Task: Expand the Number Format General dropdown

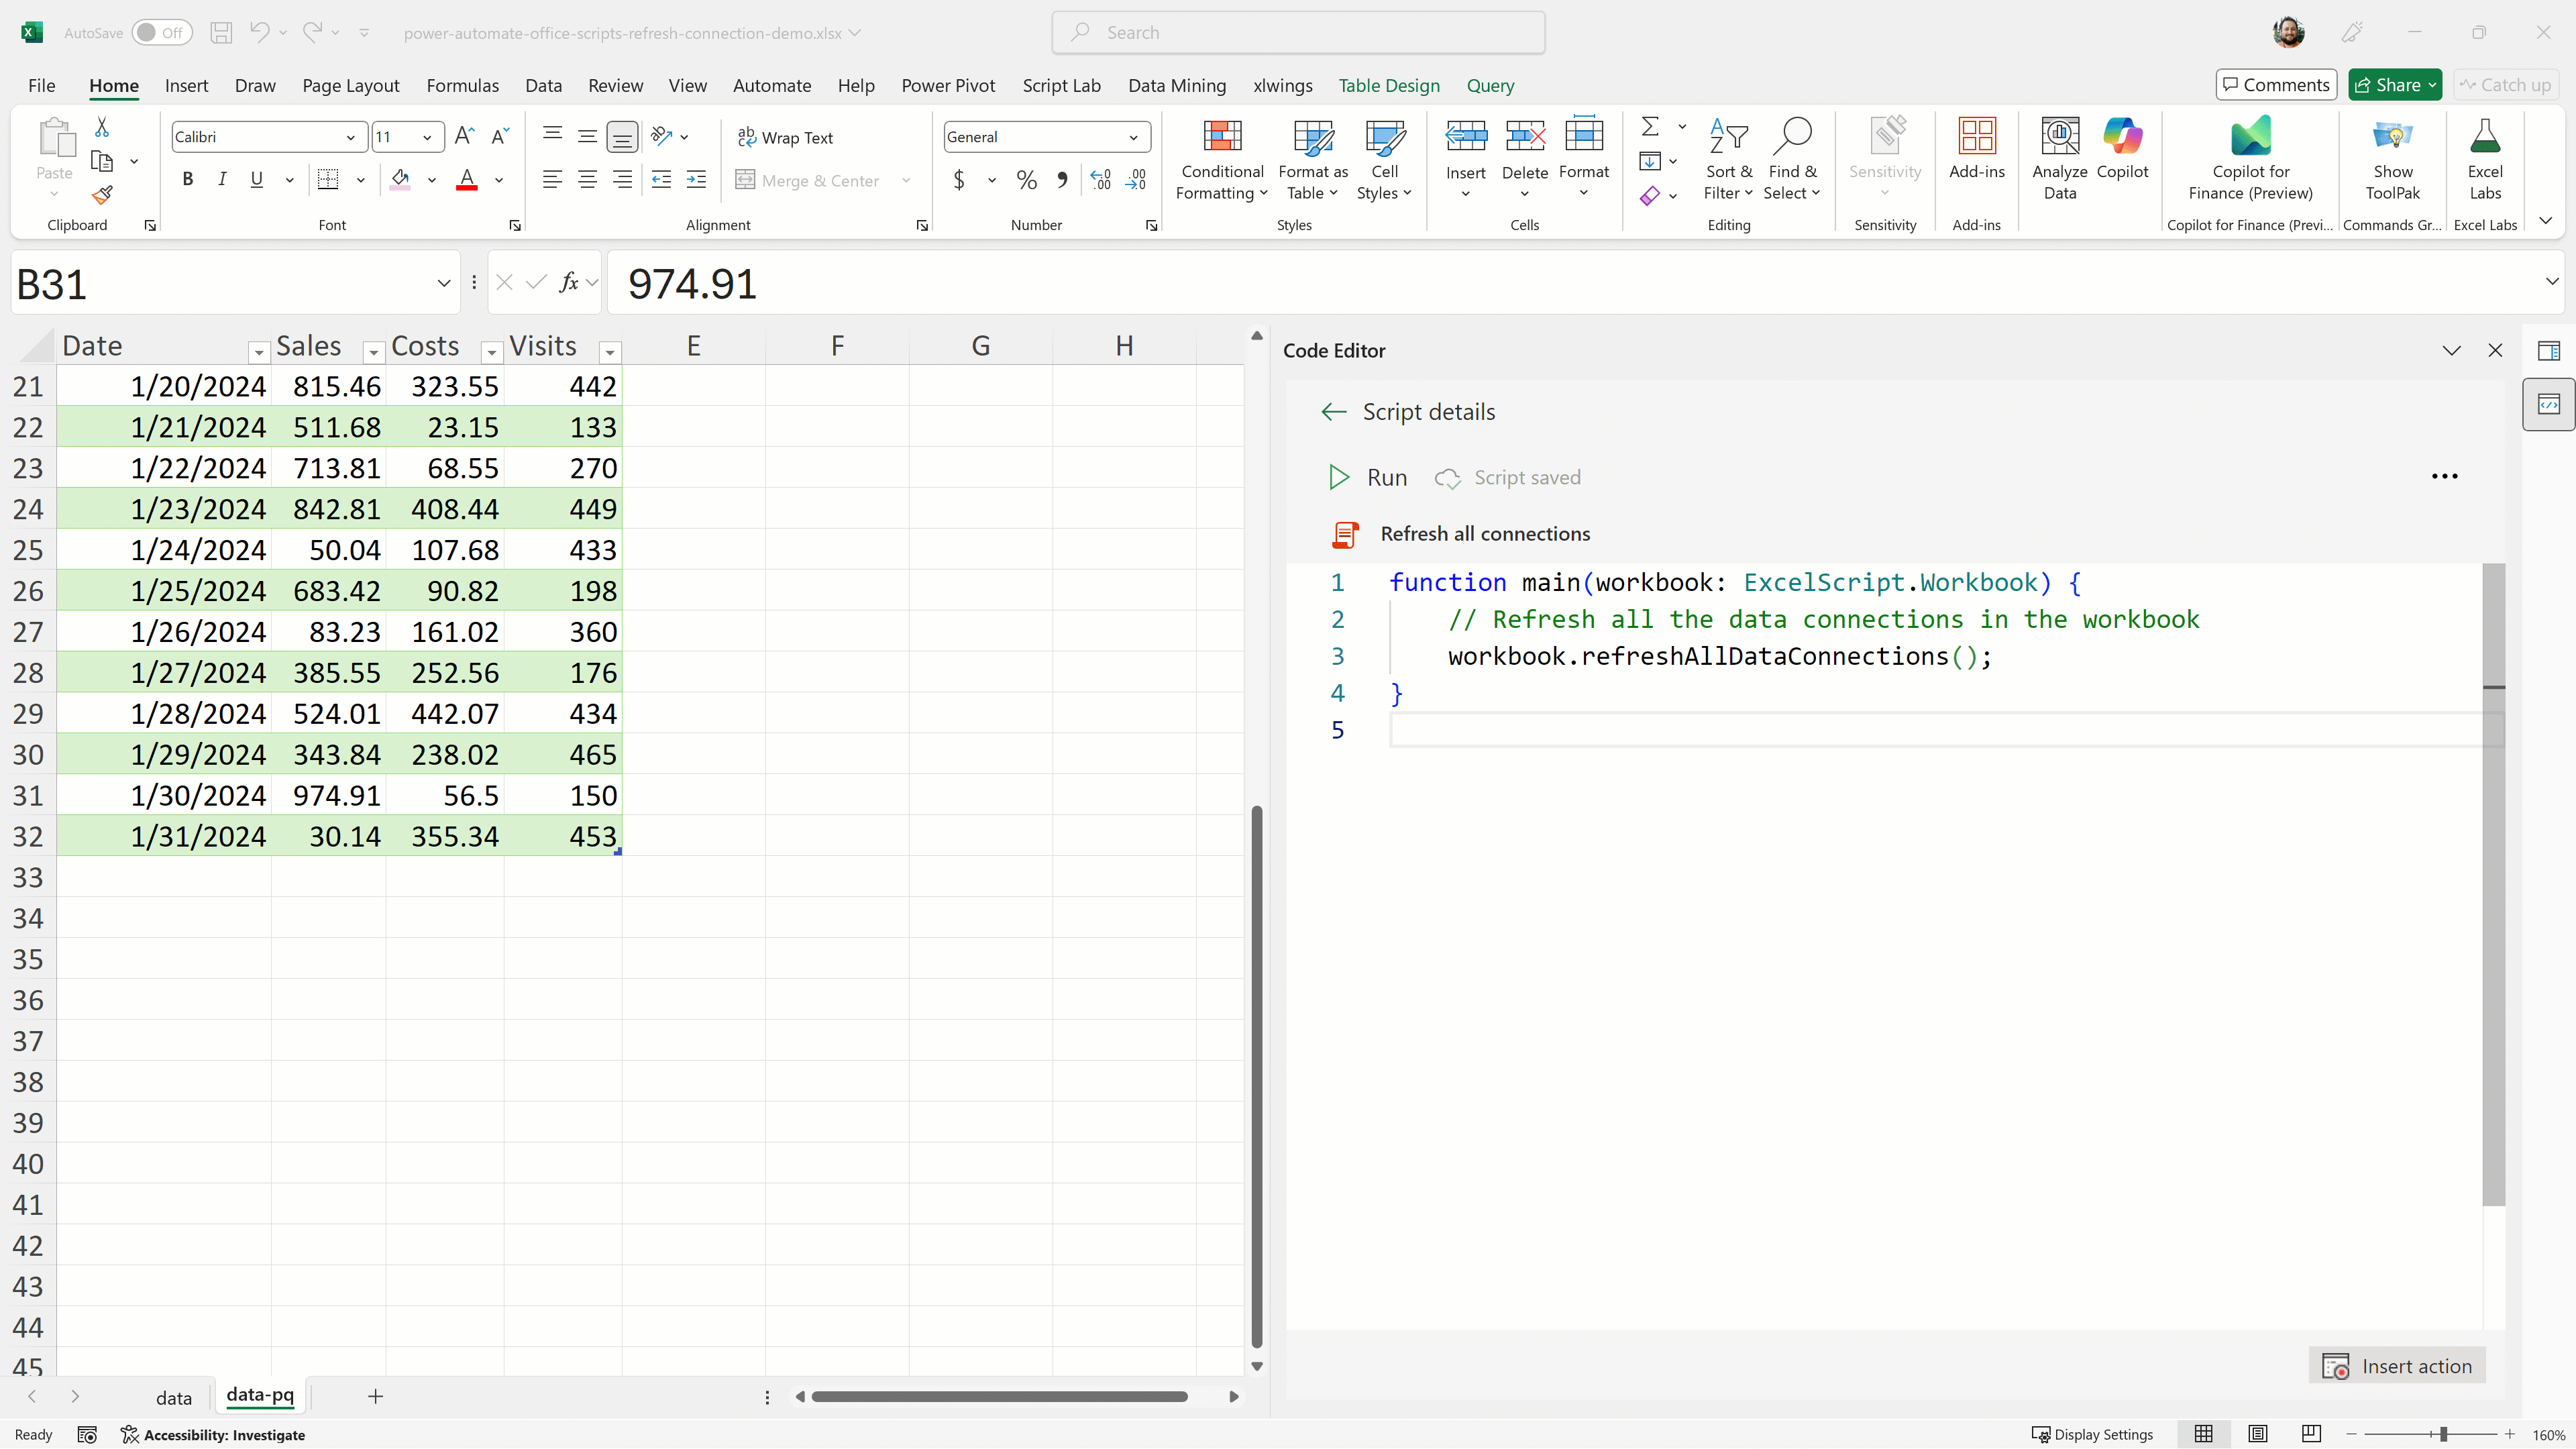Action: point(1133,137)
